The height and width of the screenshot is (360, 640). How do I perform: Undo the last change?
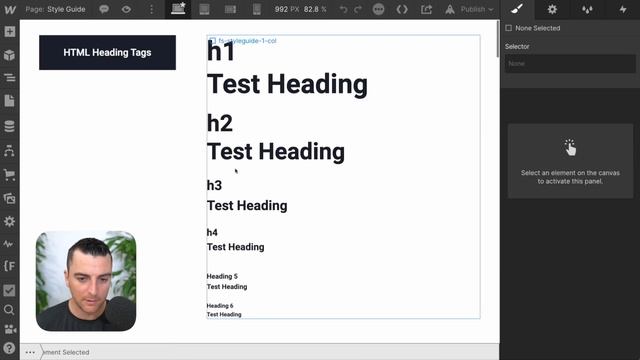click(343, 9)
